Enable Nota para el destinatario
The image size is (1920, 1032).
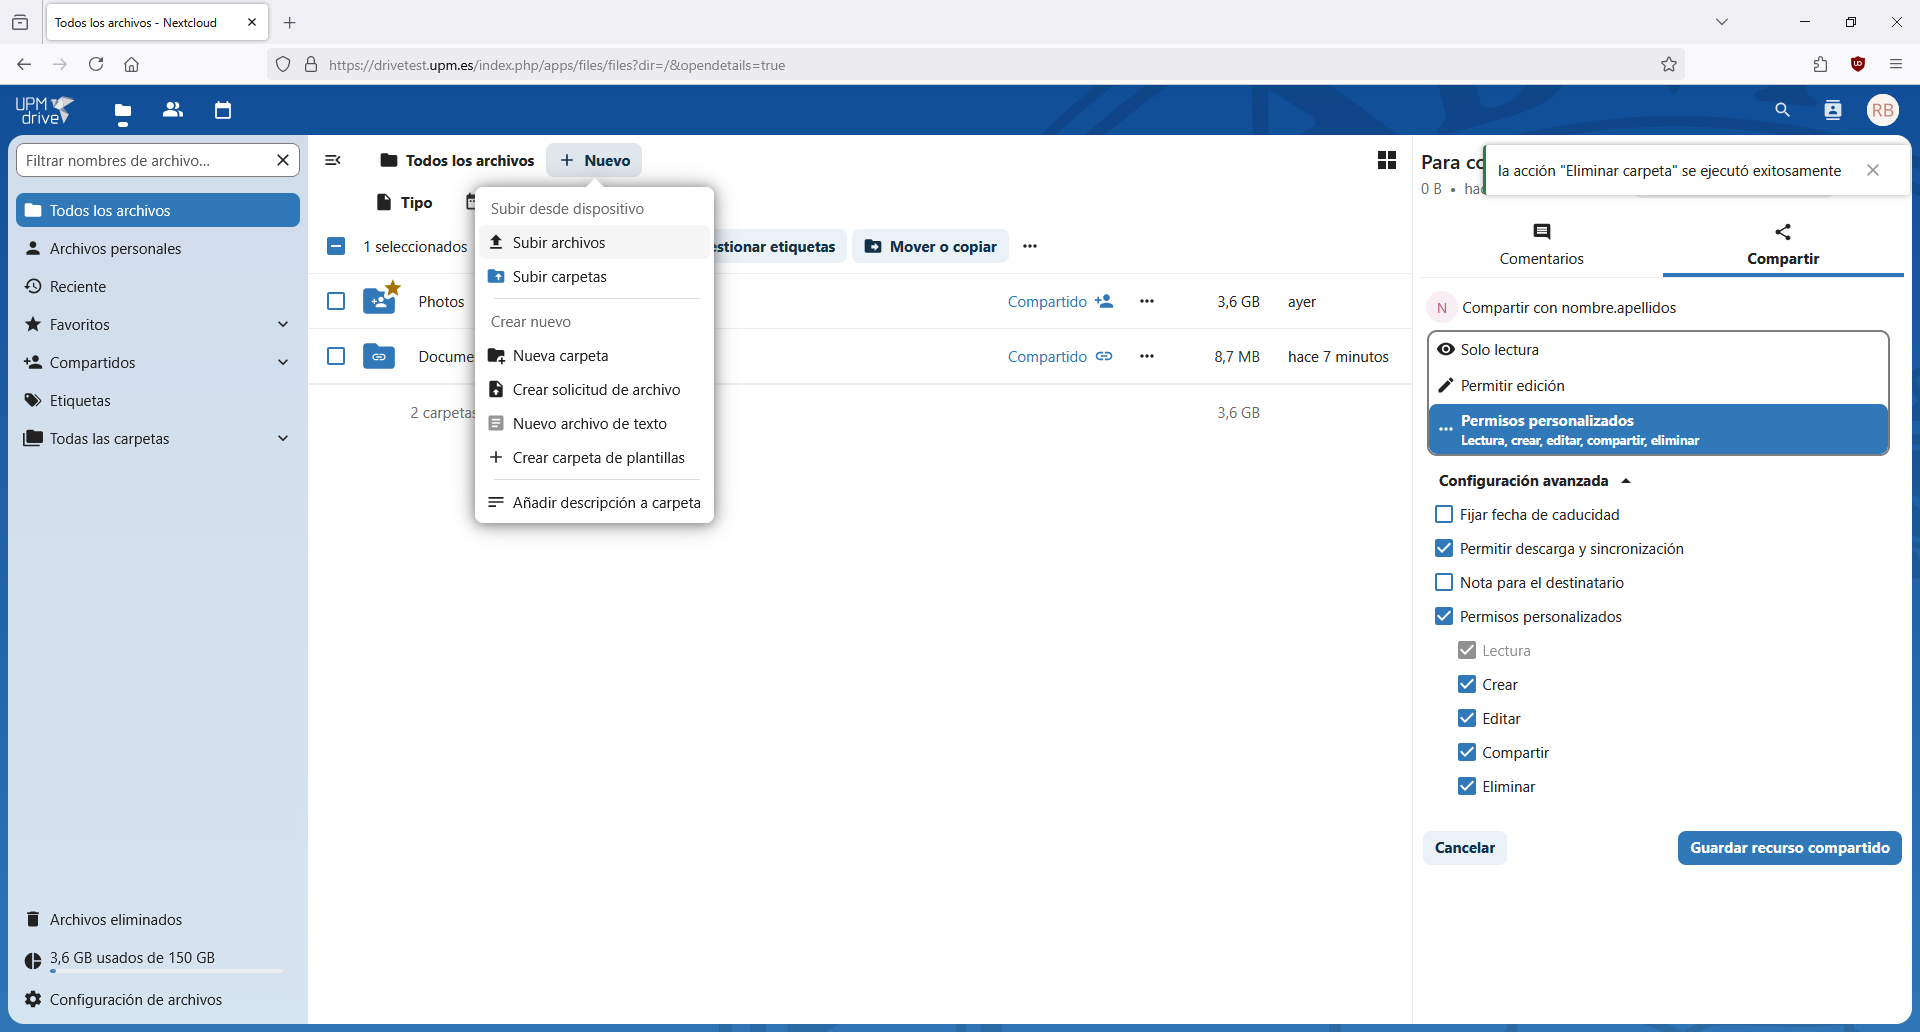pyautogui.click(x=1444, y=582)
